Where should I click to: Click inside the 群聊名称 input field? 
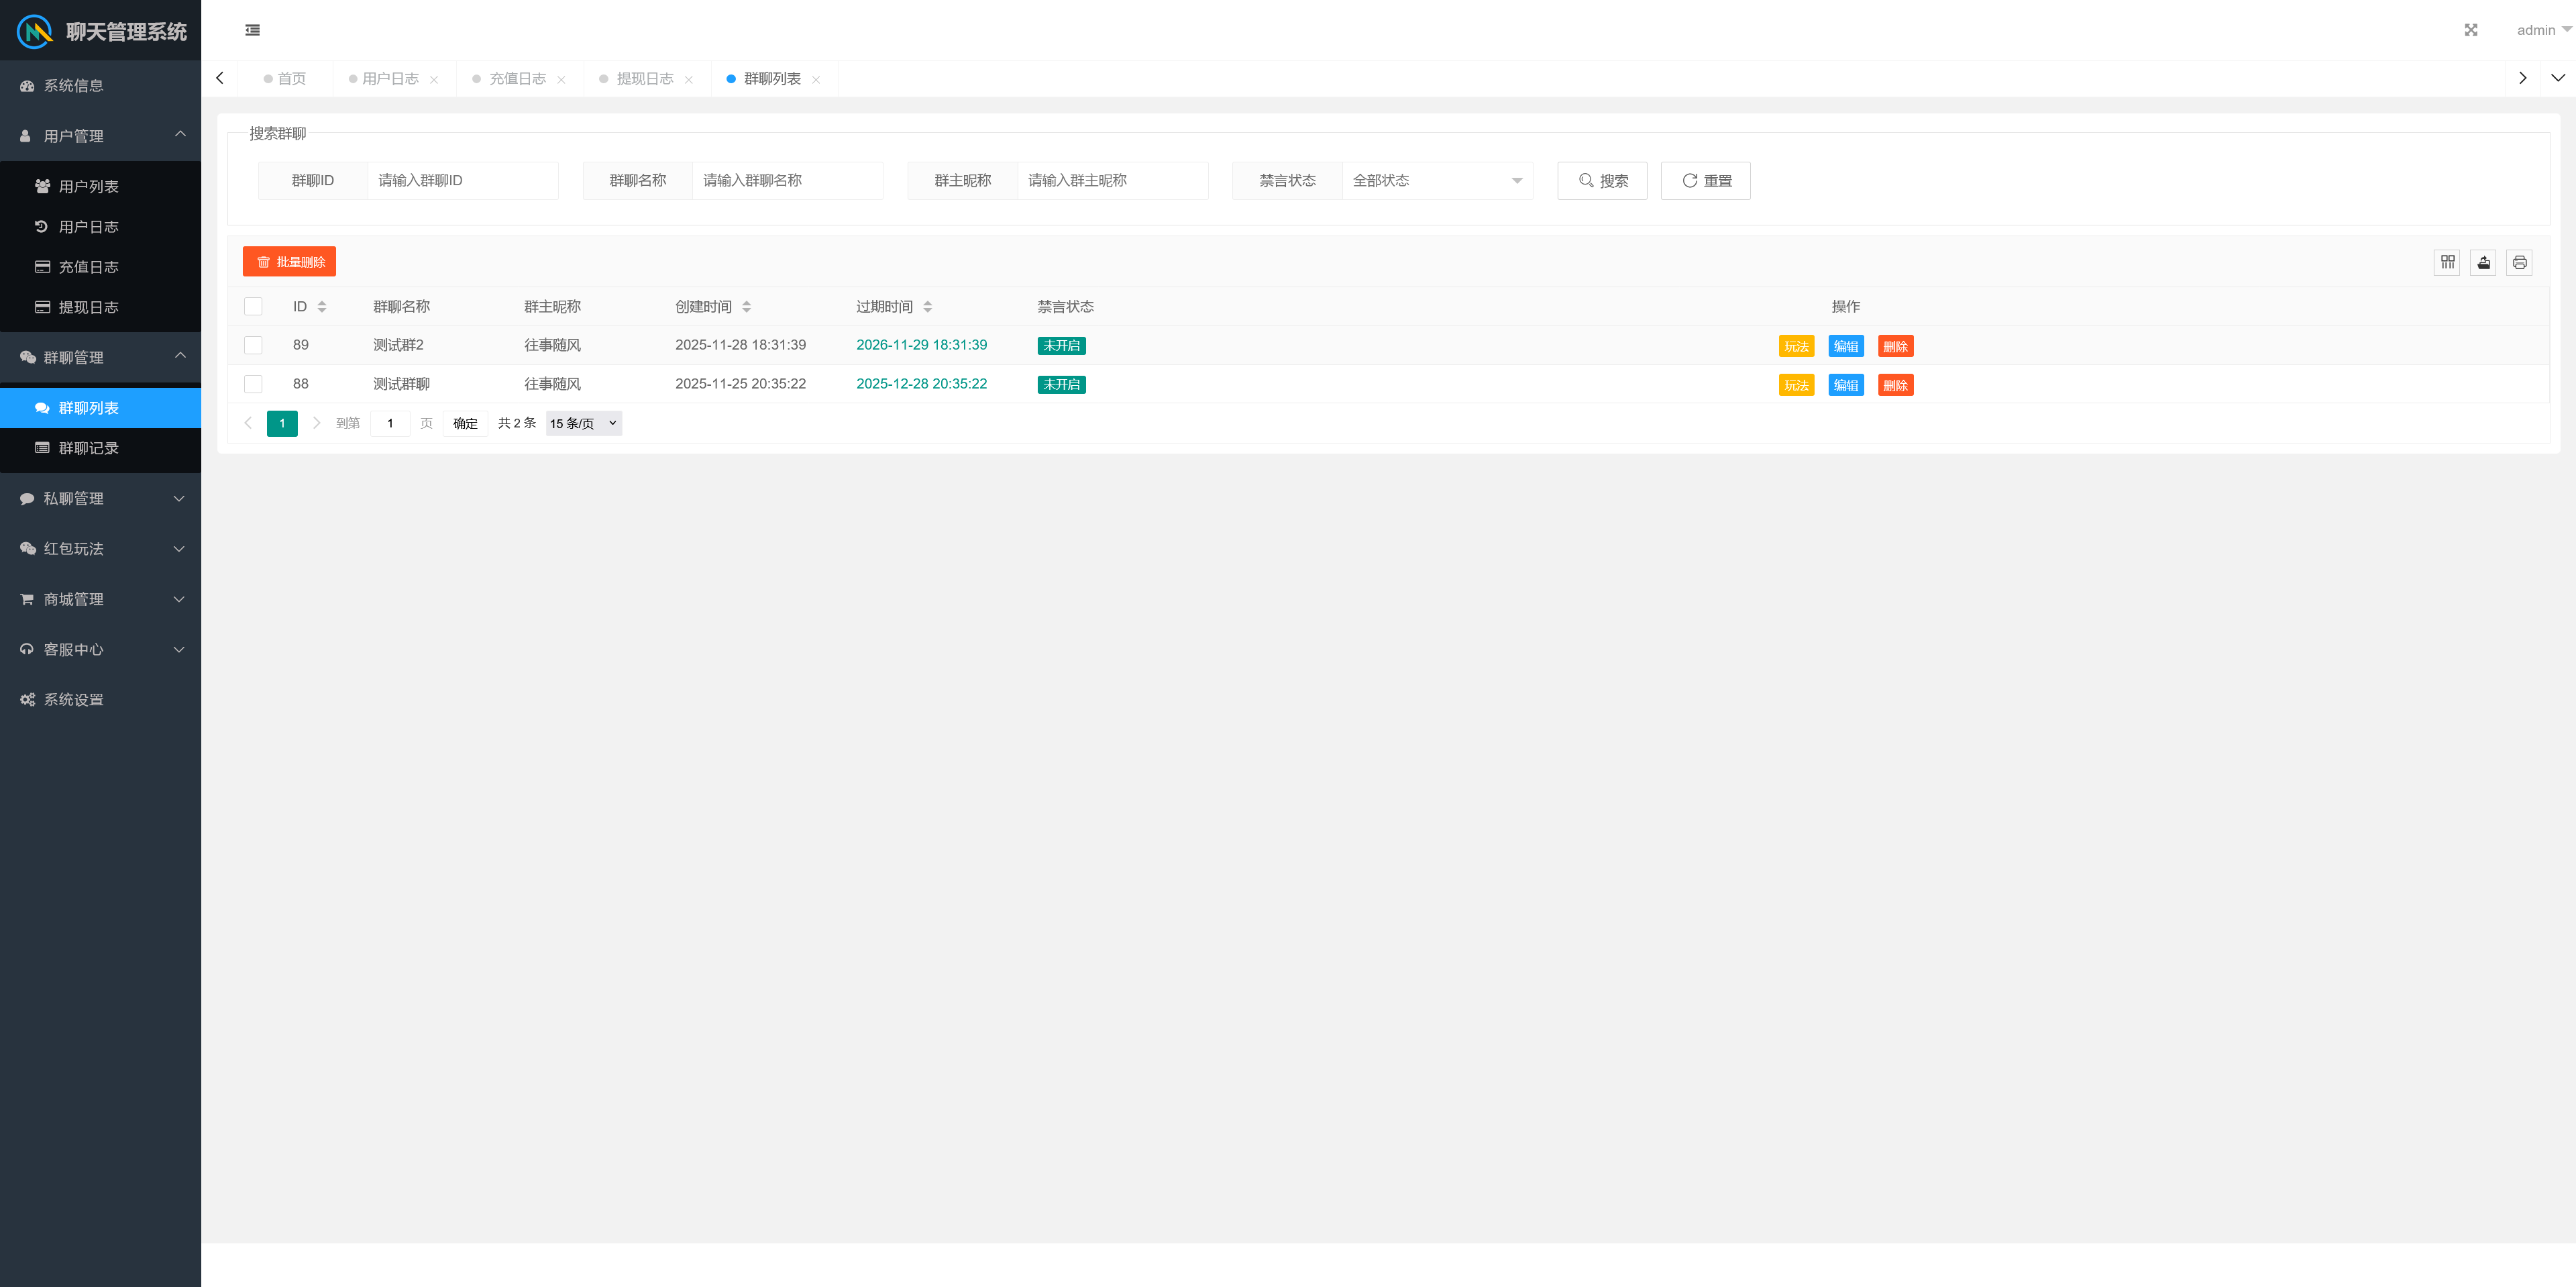pyautogui.click(x=787, y=180)
